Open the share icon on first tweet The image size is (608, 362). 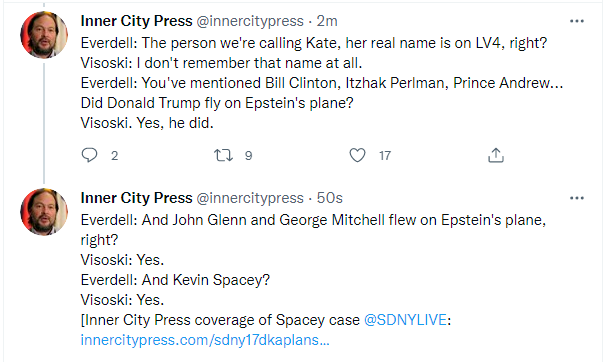coord(496,155)
